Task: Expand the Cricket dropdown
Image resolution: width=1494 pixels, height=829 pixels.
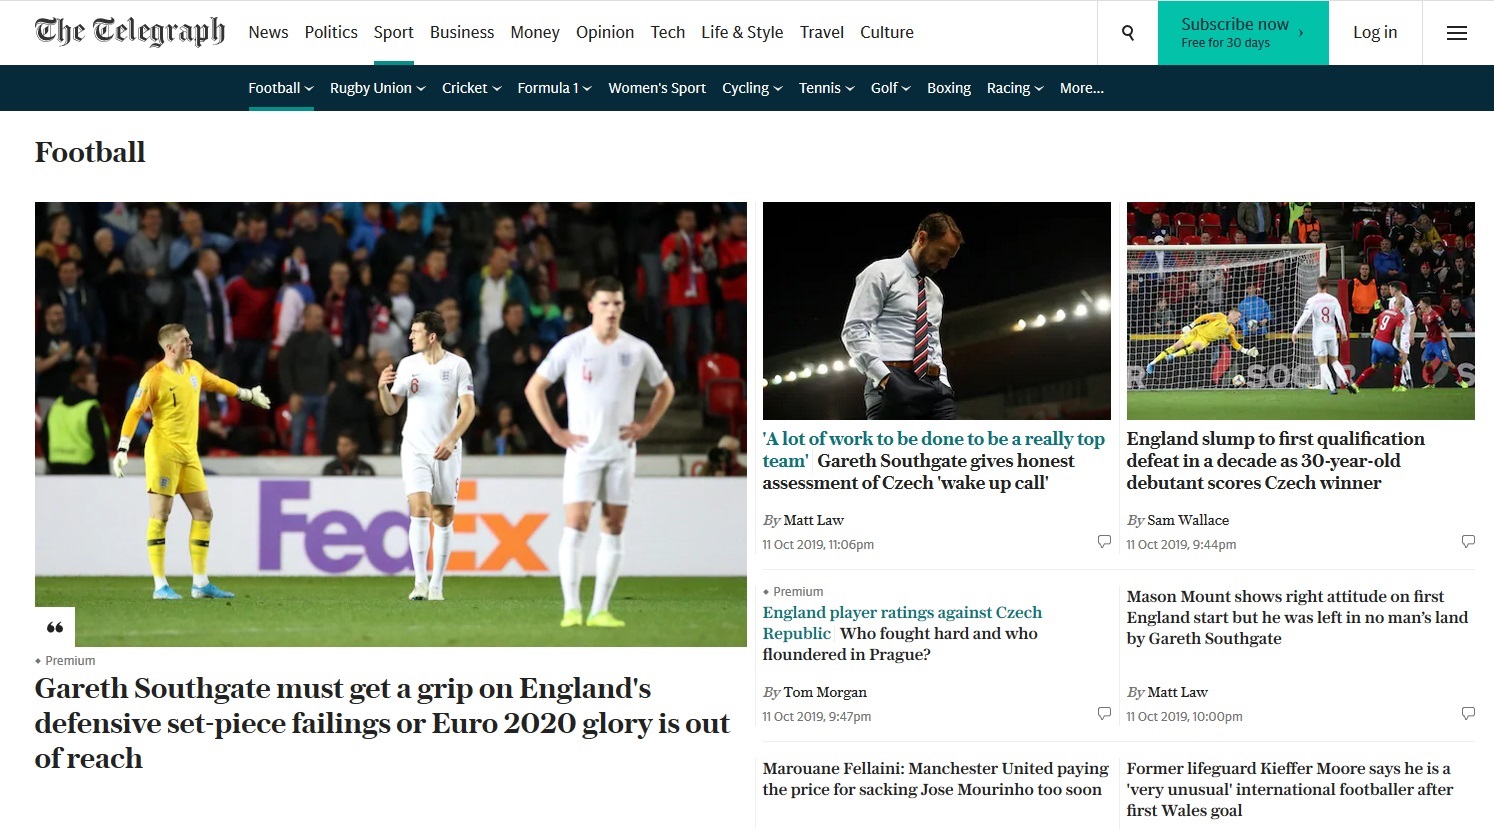Action: coord(472,88)
